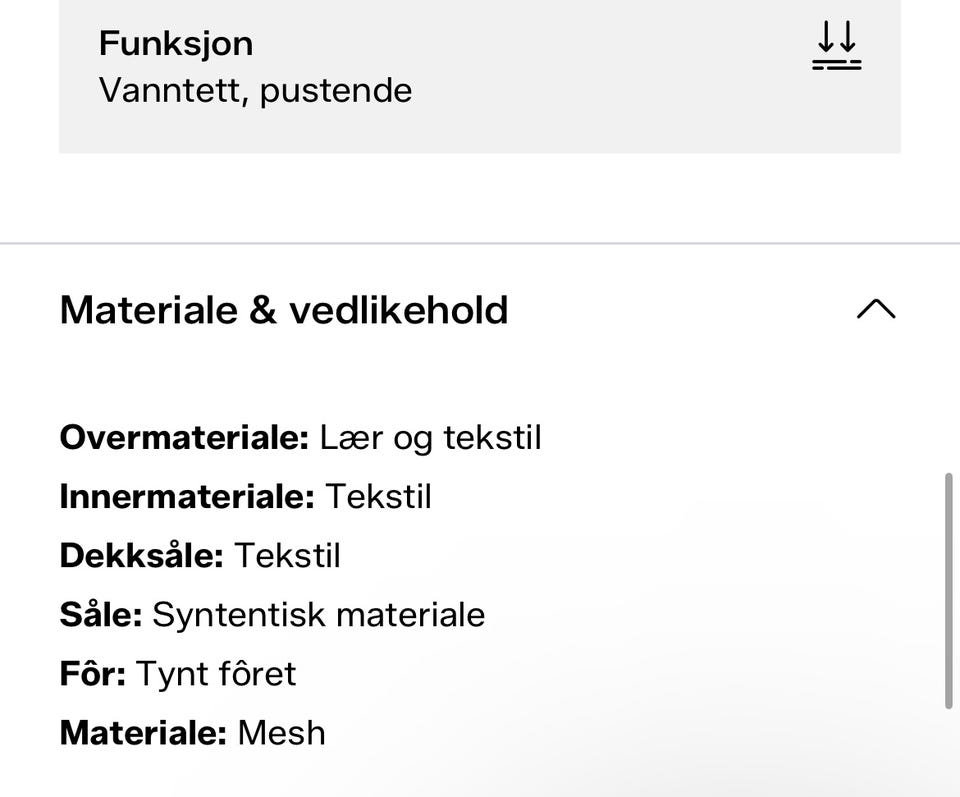The width and height of the screenshot is (960, 797).
Task: Click the waterproof breathable function icon
Action: tap(836, 47)
